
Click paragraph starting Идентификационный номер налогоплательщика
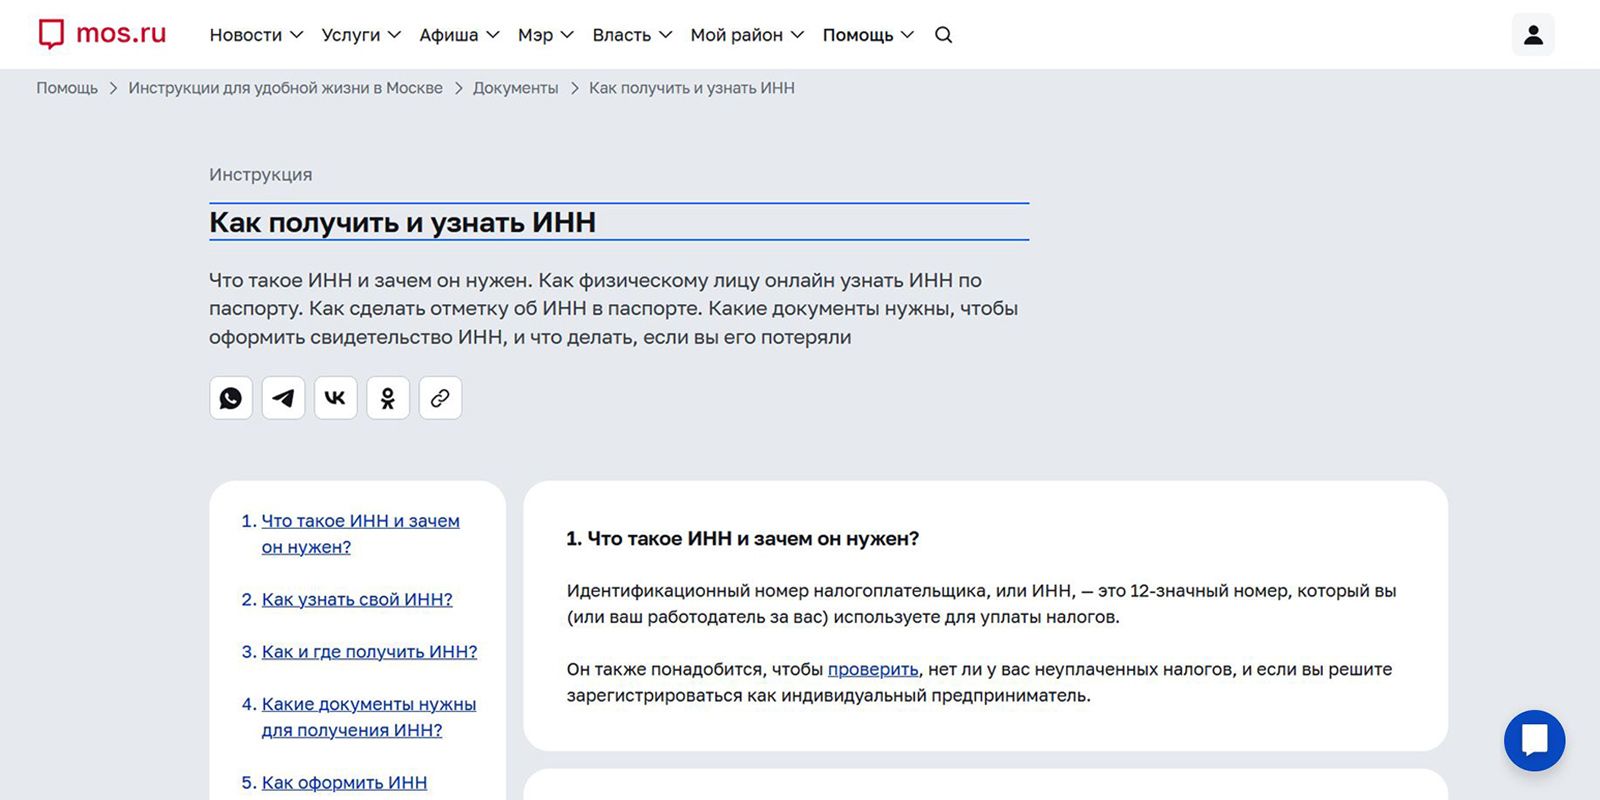pos(981,604)
